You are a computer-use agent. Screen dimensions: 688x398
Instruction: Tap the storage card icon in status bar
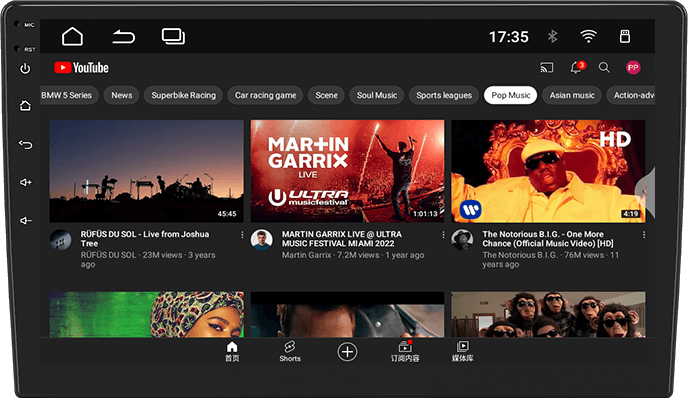625,36
